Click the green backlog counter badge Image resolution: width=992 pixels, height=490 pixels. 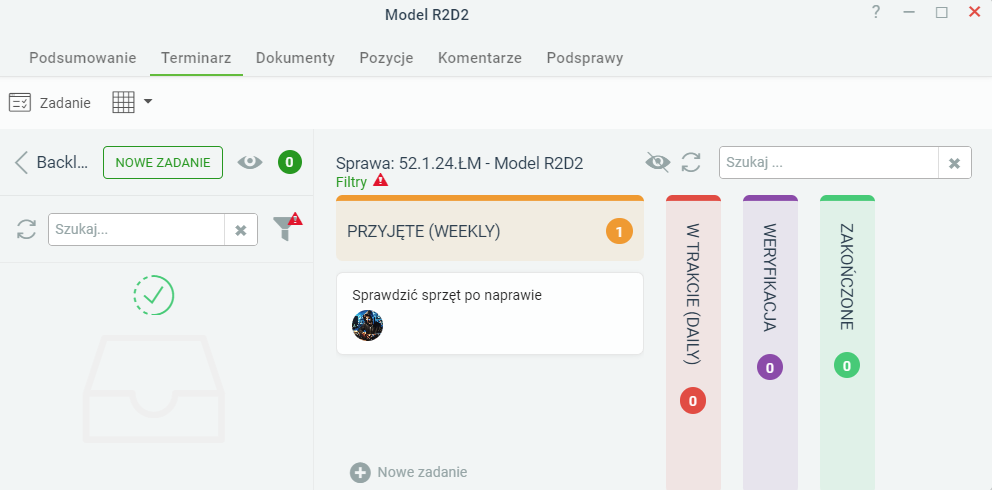tap(290, 162)
